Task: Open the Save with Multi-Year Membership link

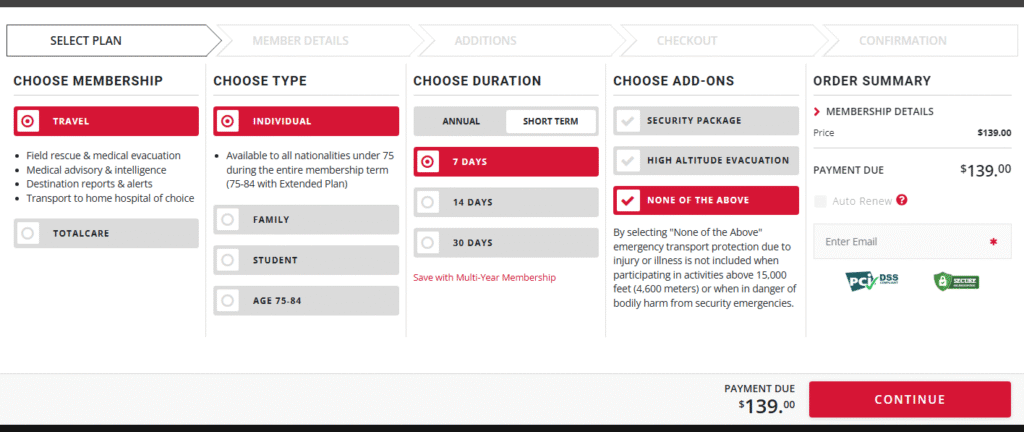Action: (x=484, y=277)
